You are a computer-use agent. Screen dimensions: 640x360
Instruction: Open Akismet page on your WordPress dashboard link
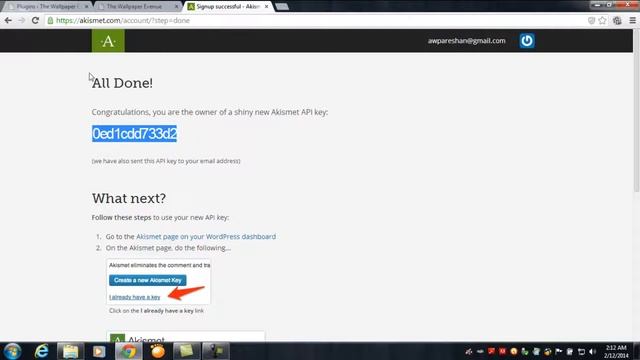(206, 236)
